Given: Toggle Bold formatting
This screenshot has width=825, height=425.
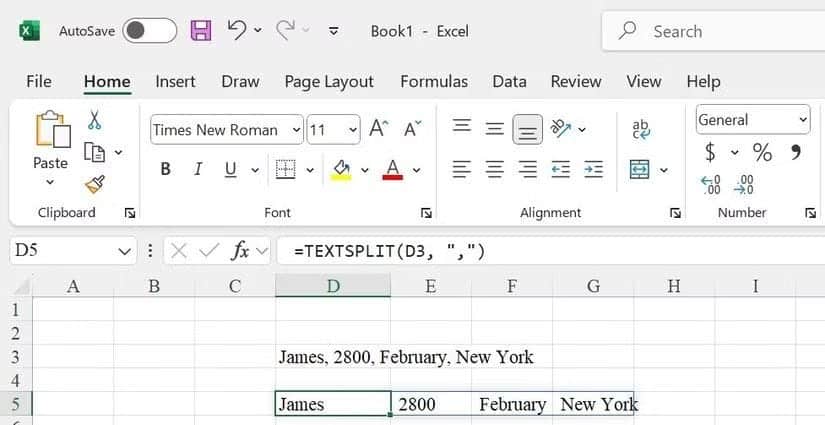Looking at the screenshot, I should (x=165, y=170).
